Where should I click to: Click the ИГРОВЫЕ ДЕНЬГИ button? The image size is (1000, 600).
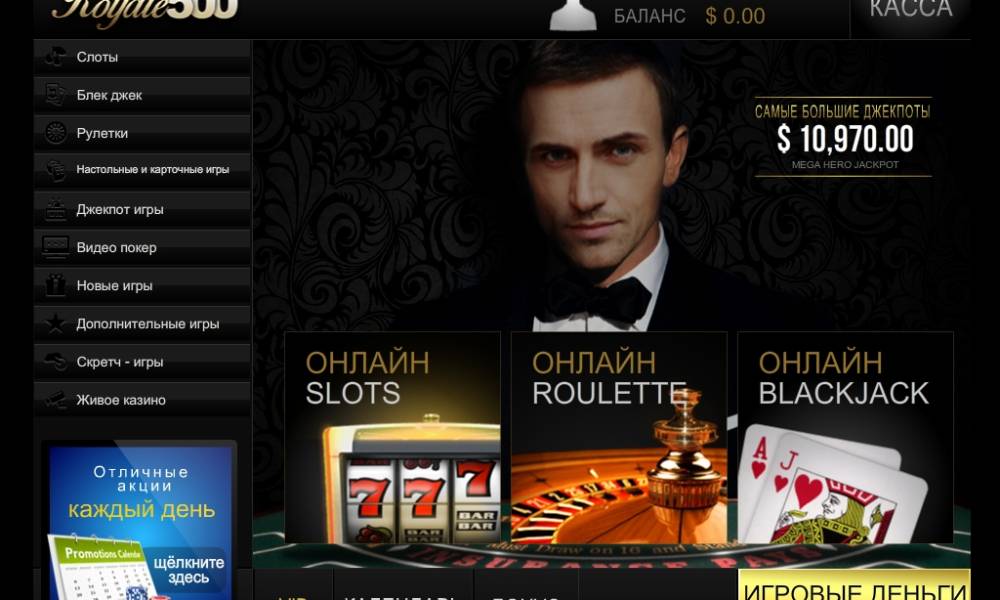click(x=855, y=585)
